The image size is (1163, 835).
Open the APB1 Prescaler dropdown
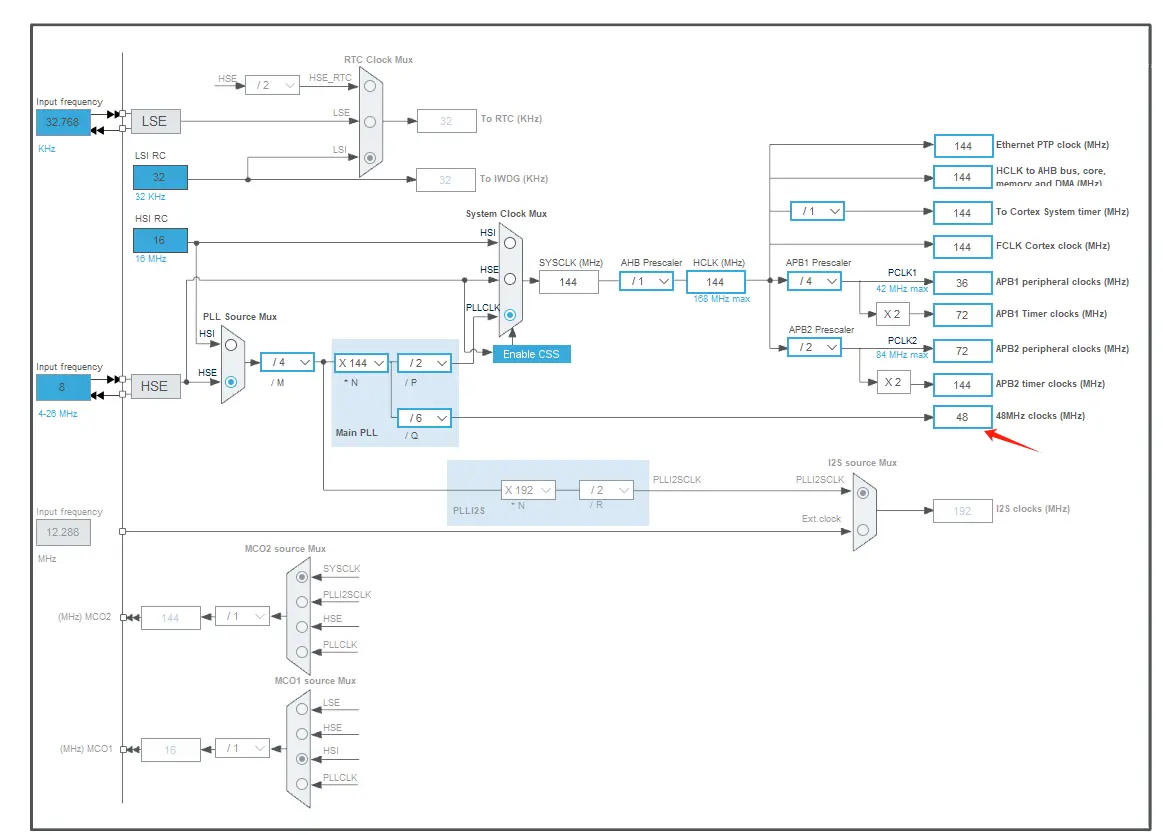[x=814, y=282]
